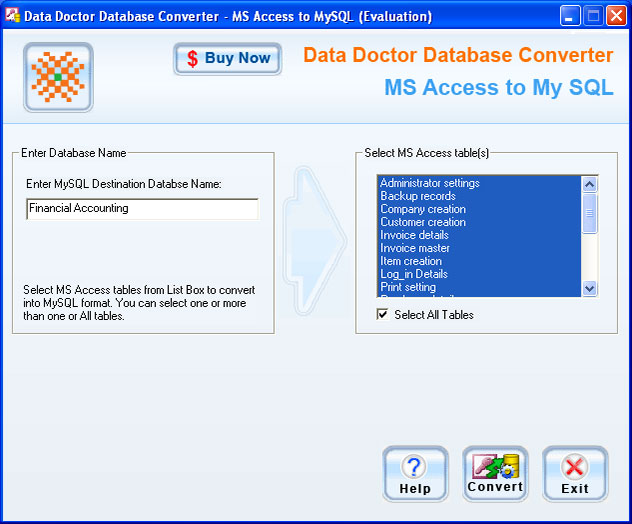Click the table list scrollbar thumb

pyautogui.click(x=589, y=213)
